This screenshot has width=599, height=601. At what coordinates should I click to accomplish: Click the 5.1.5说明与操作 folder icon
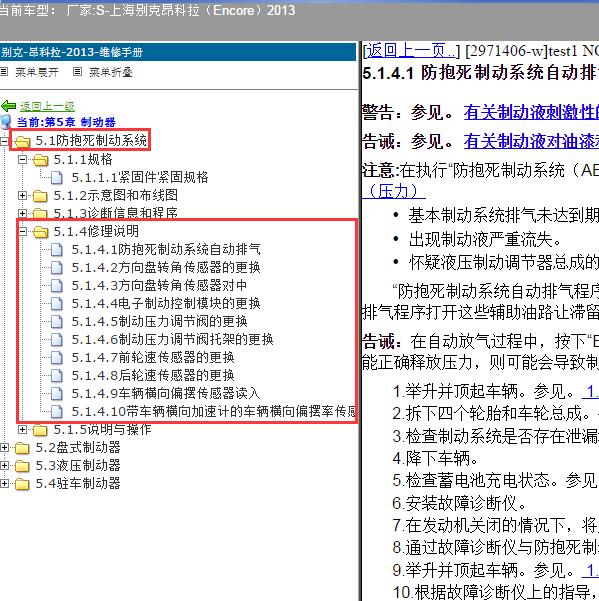(x=41, y=430)
